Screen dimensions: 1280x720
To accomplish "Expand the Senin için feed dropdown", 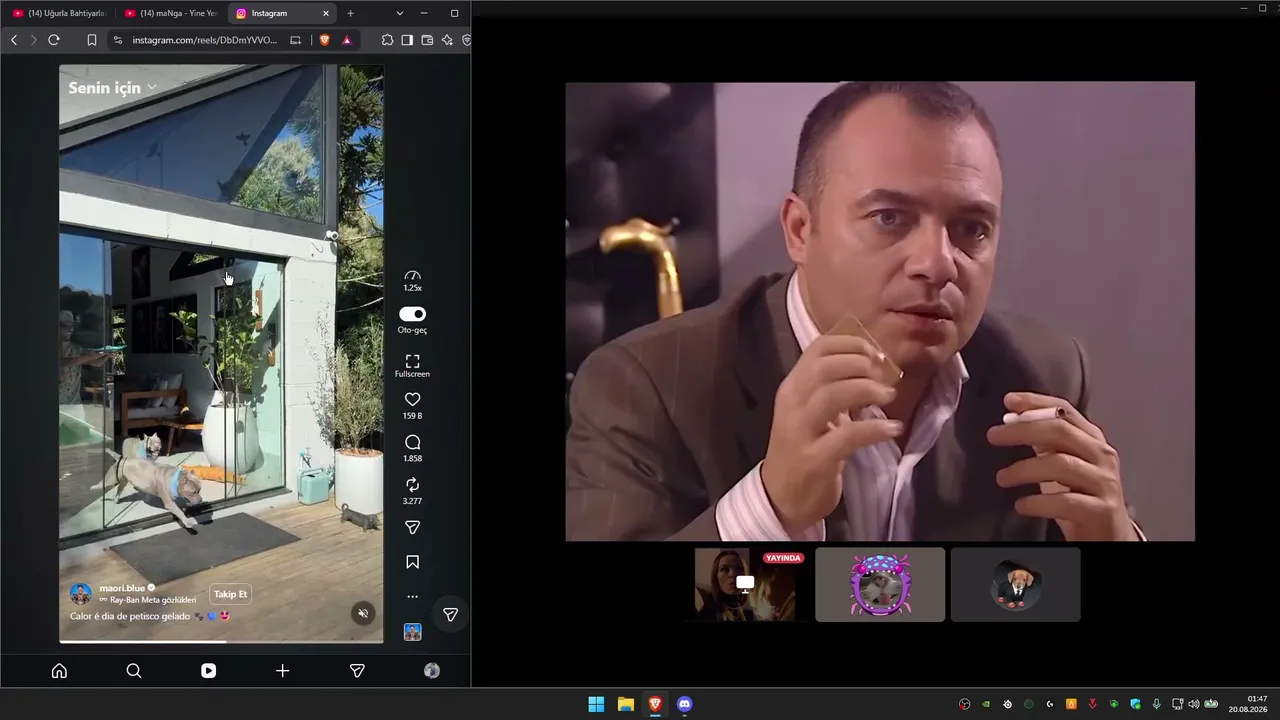I will pyautogui.click(x=112, y=88).
